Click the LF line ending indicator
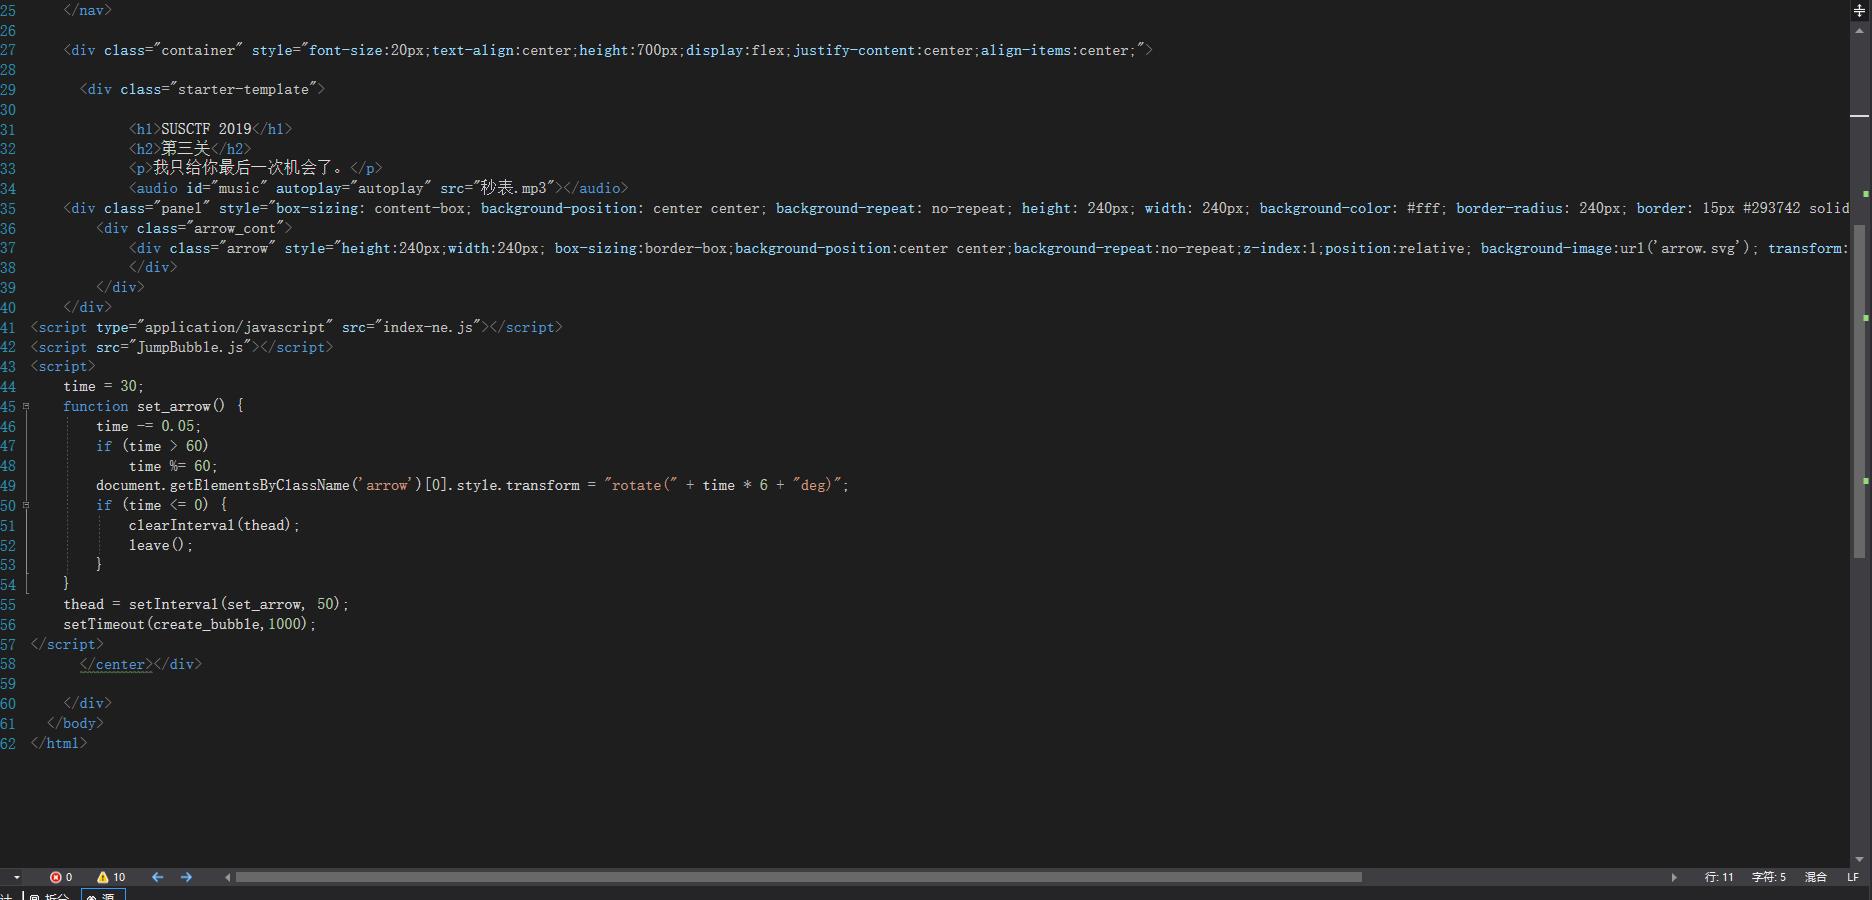This screenshot has height=900, width=1872. click(x=1853, y=877)
